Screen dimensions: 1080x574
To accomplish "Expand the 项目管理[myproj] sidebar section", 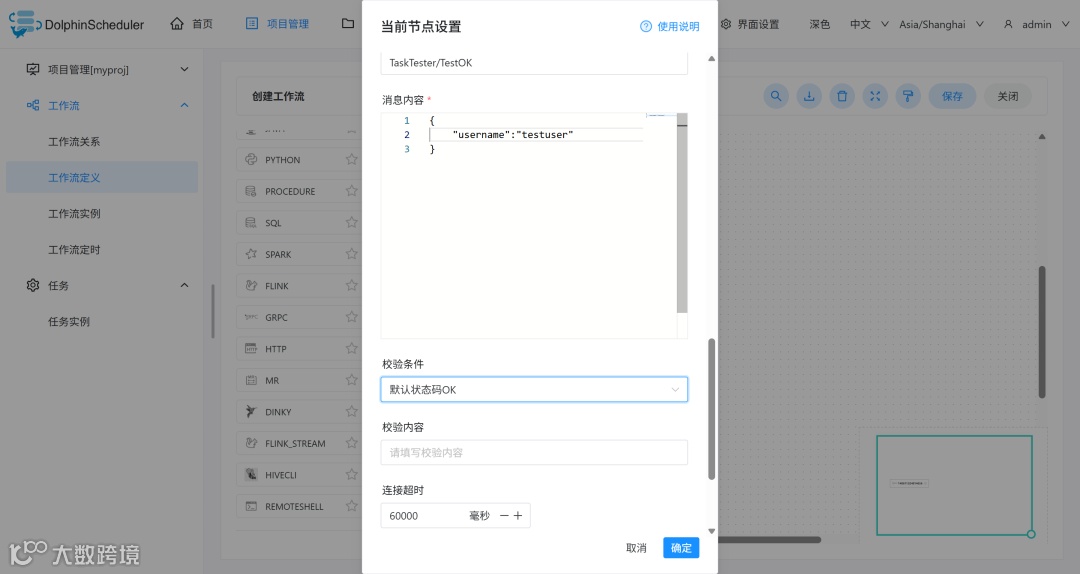I will pyautogui.click(x=107, y=70).
